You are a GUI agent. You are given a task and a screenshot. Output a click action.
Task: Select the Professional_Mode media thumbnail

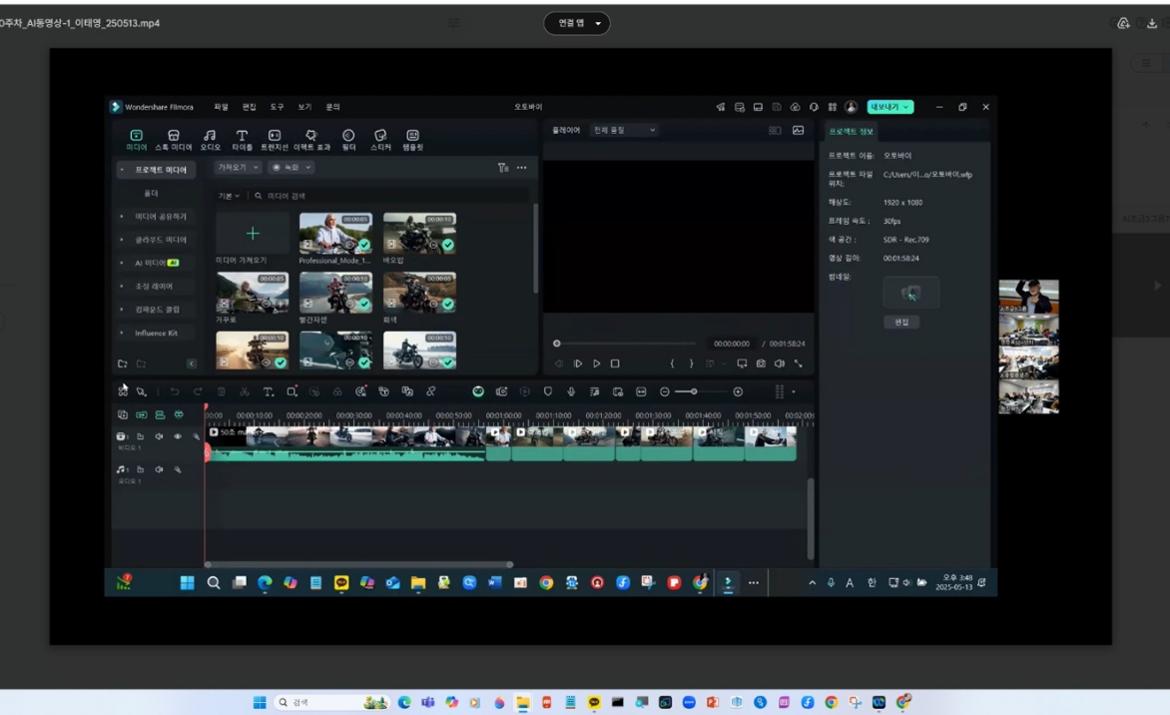point(335,233)
